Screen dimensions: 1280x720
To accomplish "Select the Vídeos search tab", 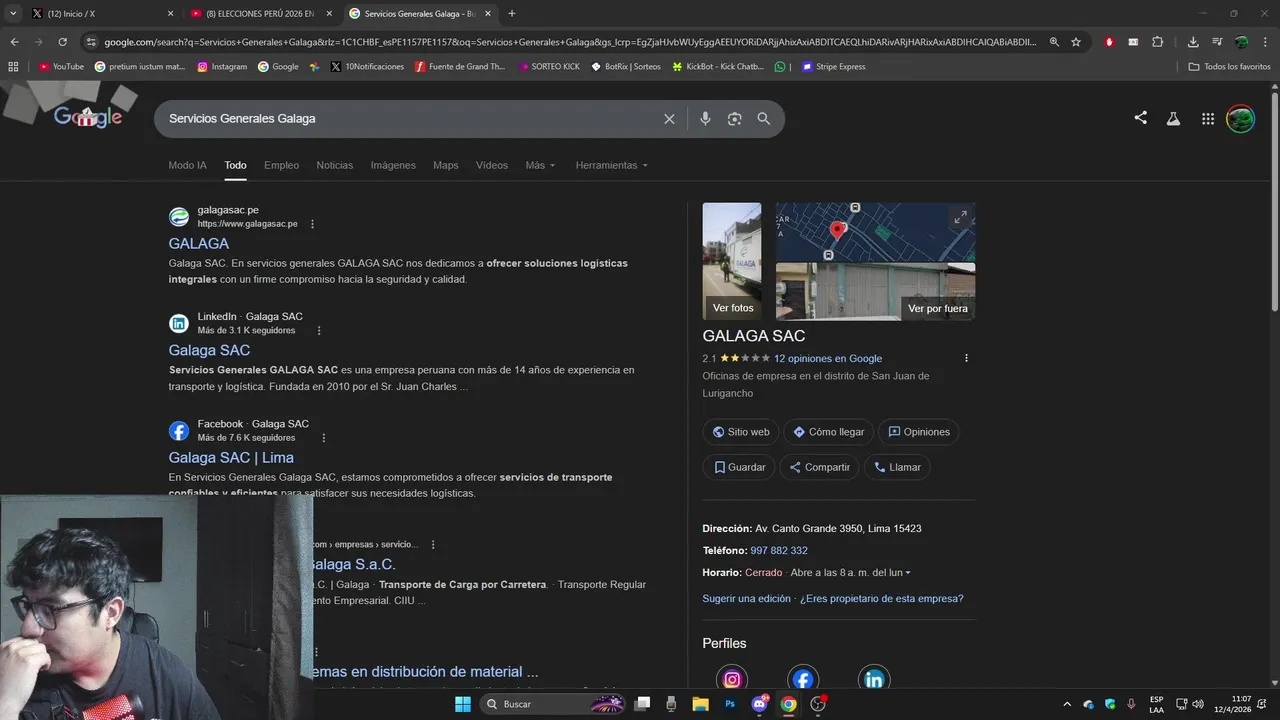I will click(x=491, y=165).
